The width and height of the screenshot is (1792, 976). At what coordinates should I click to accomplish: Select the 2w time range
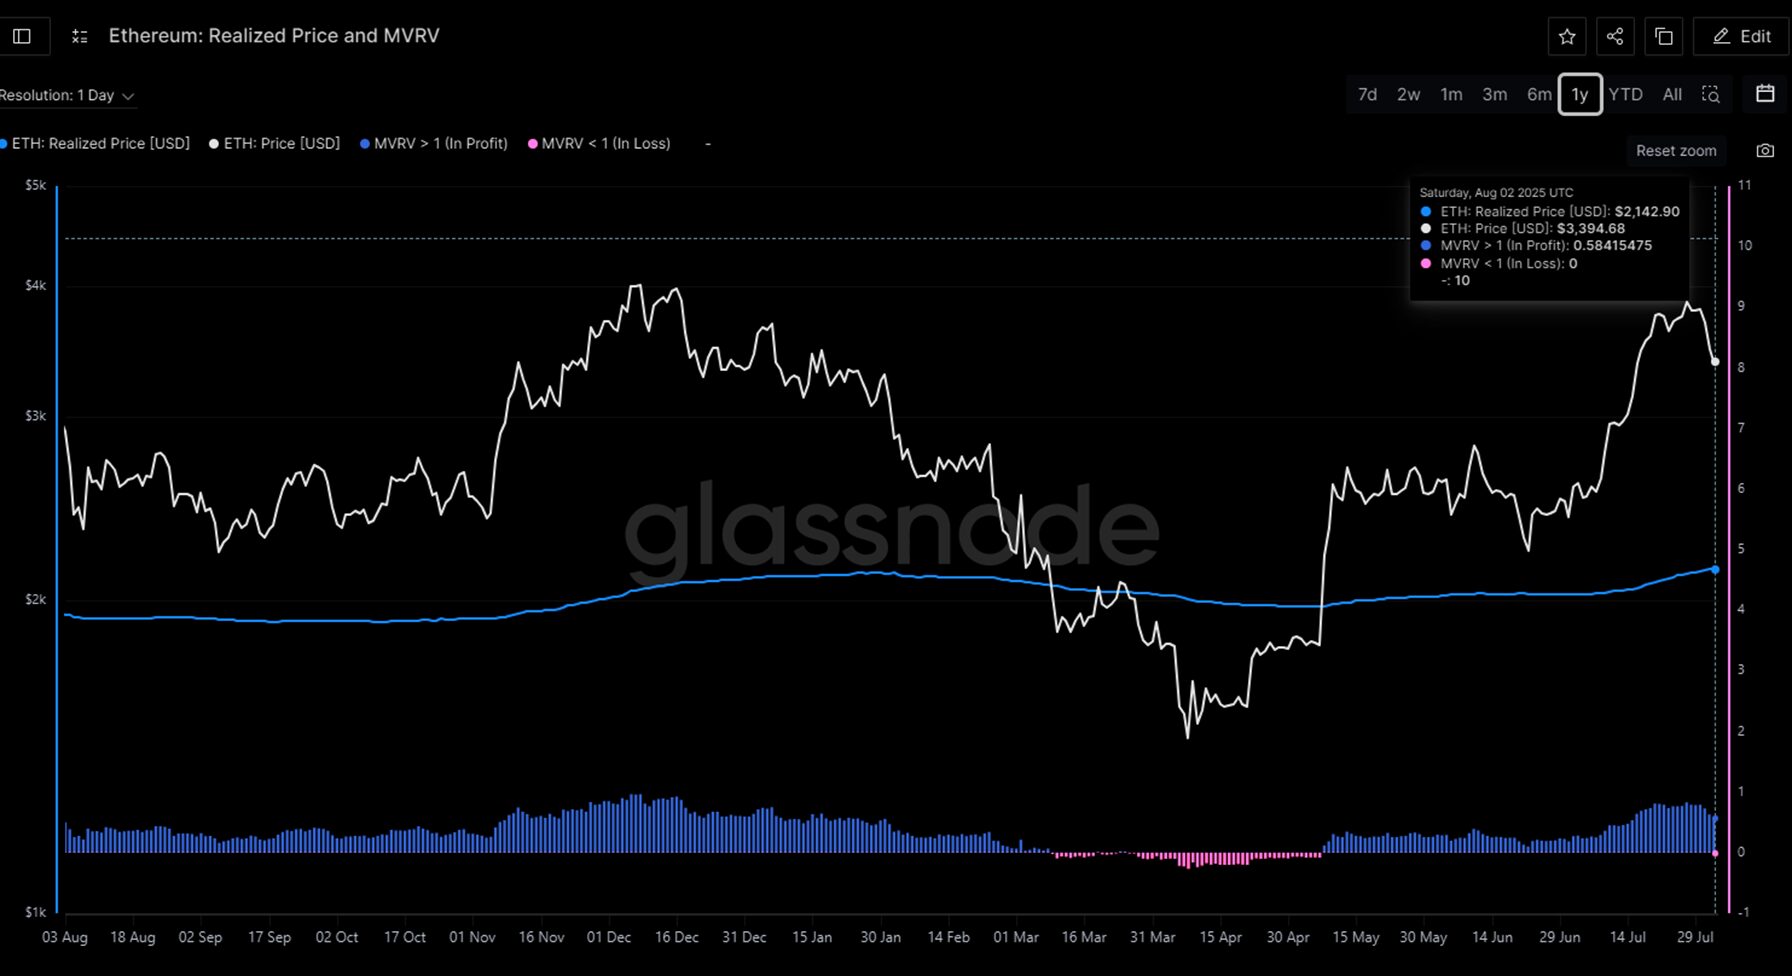coord(1408,94)
